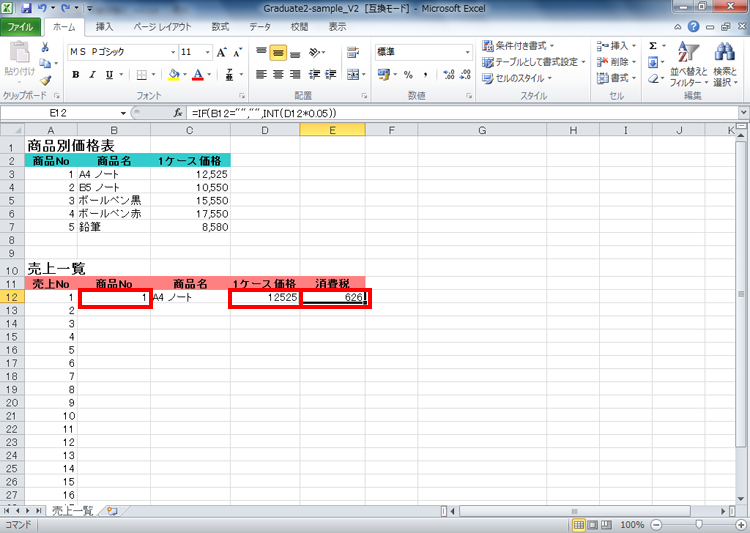
Task: Switch to ページレイアウト ribbon tab
Action: pyautogui.click(x=162, y=27)
